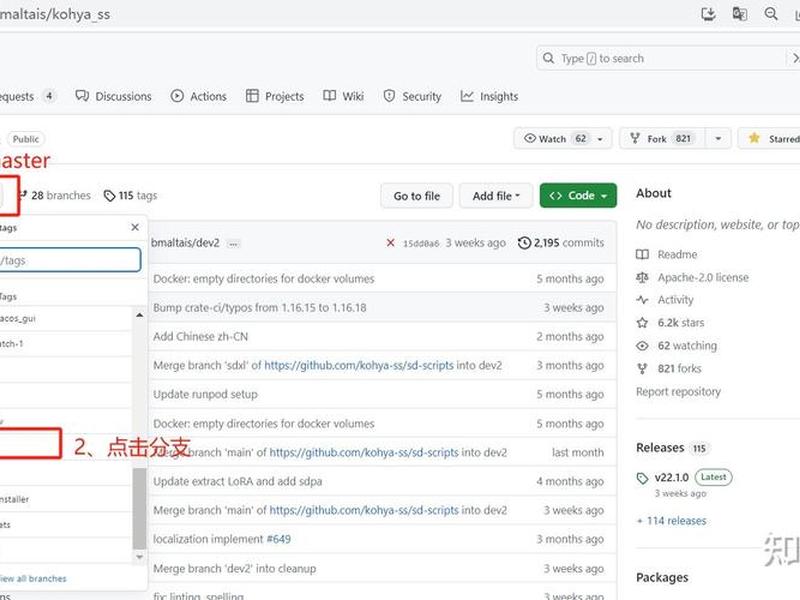
Task: Click the failed status X icon
Action: pos(390,243)
